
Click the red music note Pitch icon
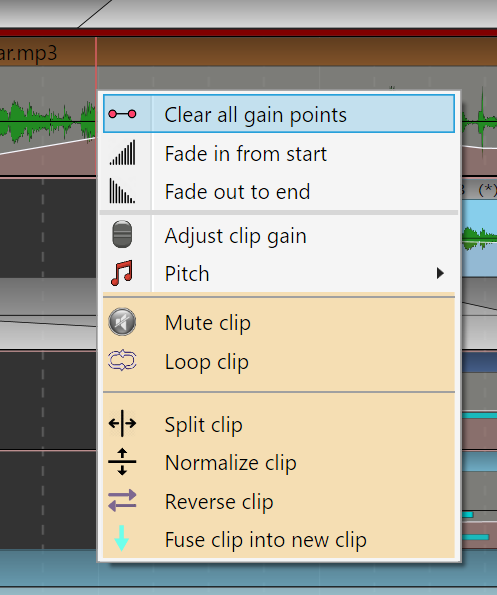[122, 272]
